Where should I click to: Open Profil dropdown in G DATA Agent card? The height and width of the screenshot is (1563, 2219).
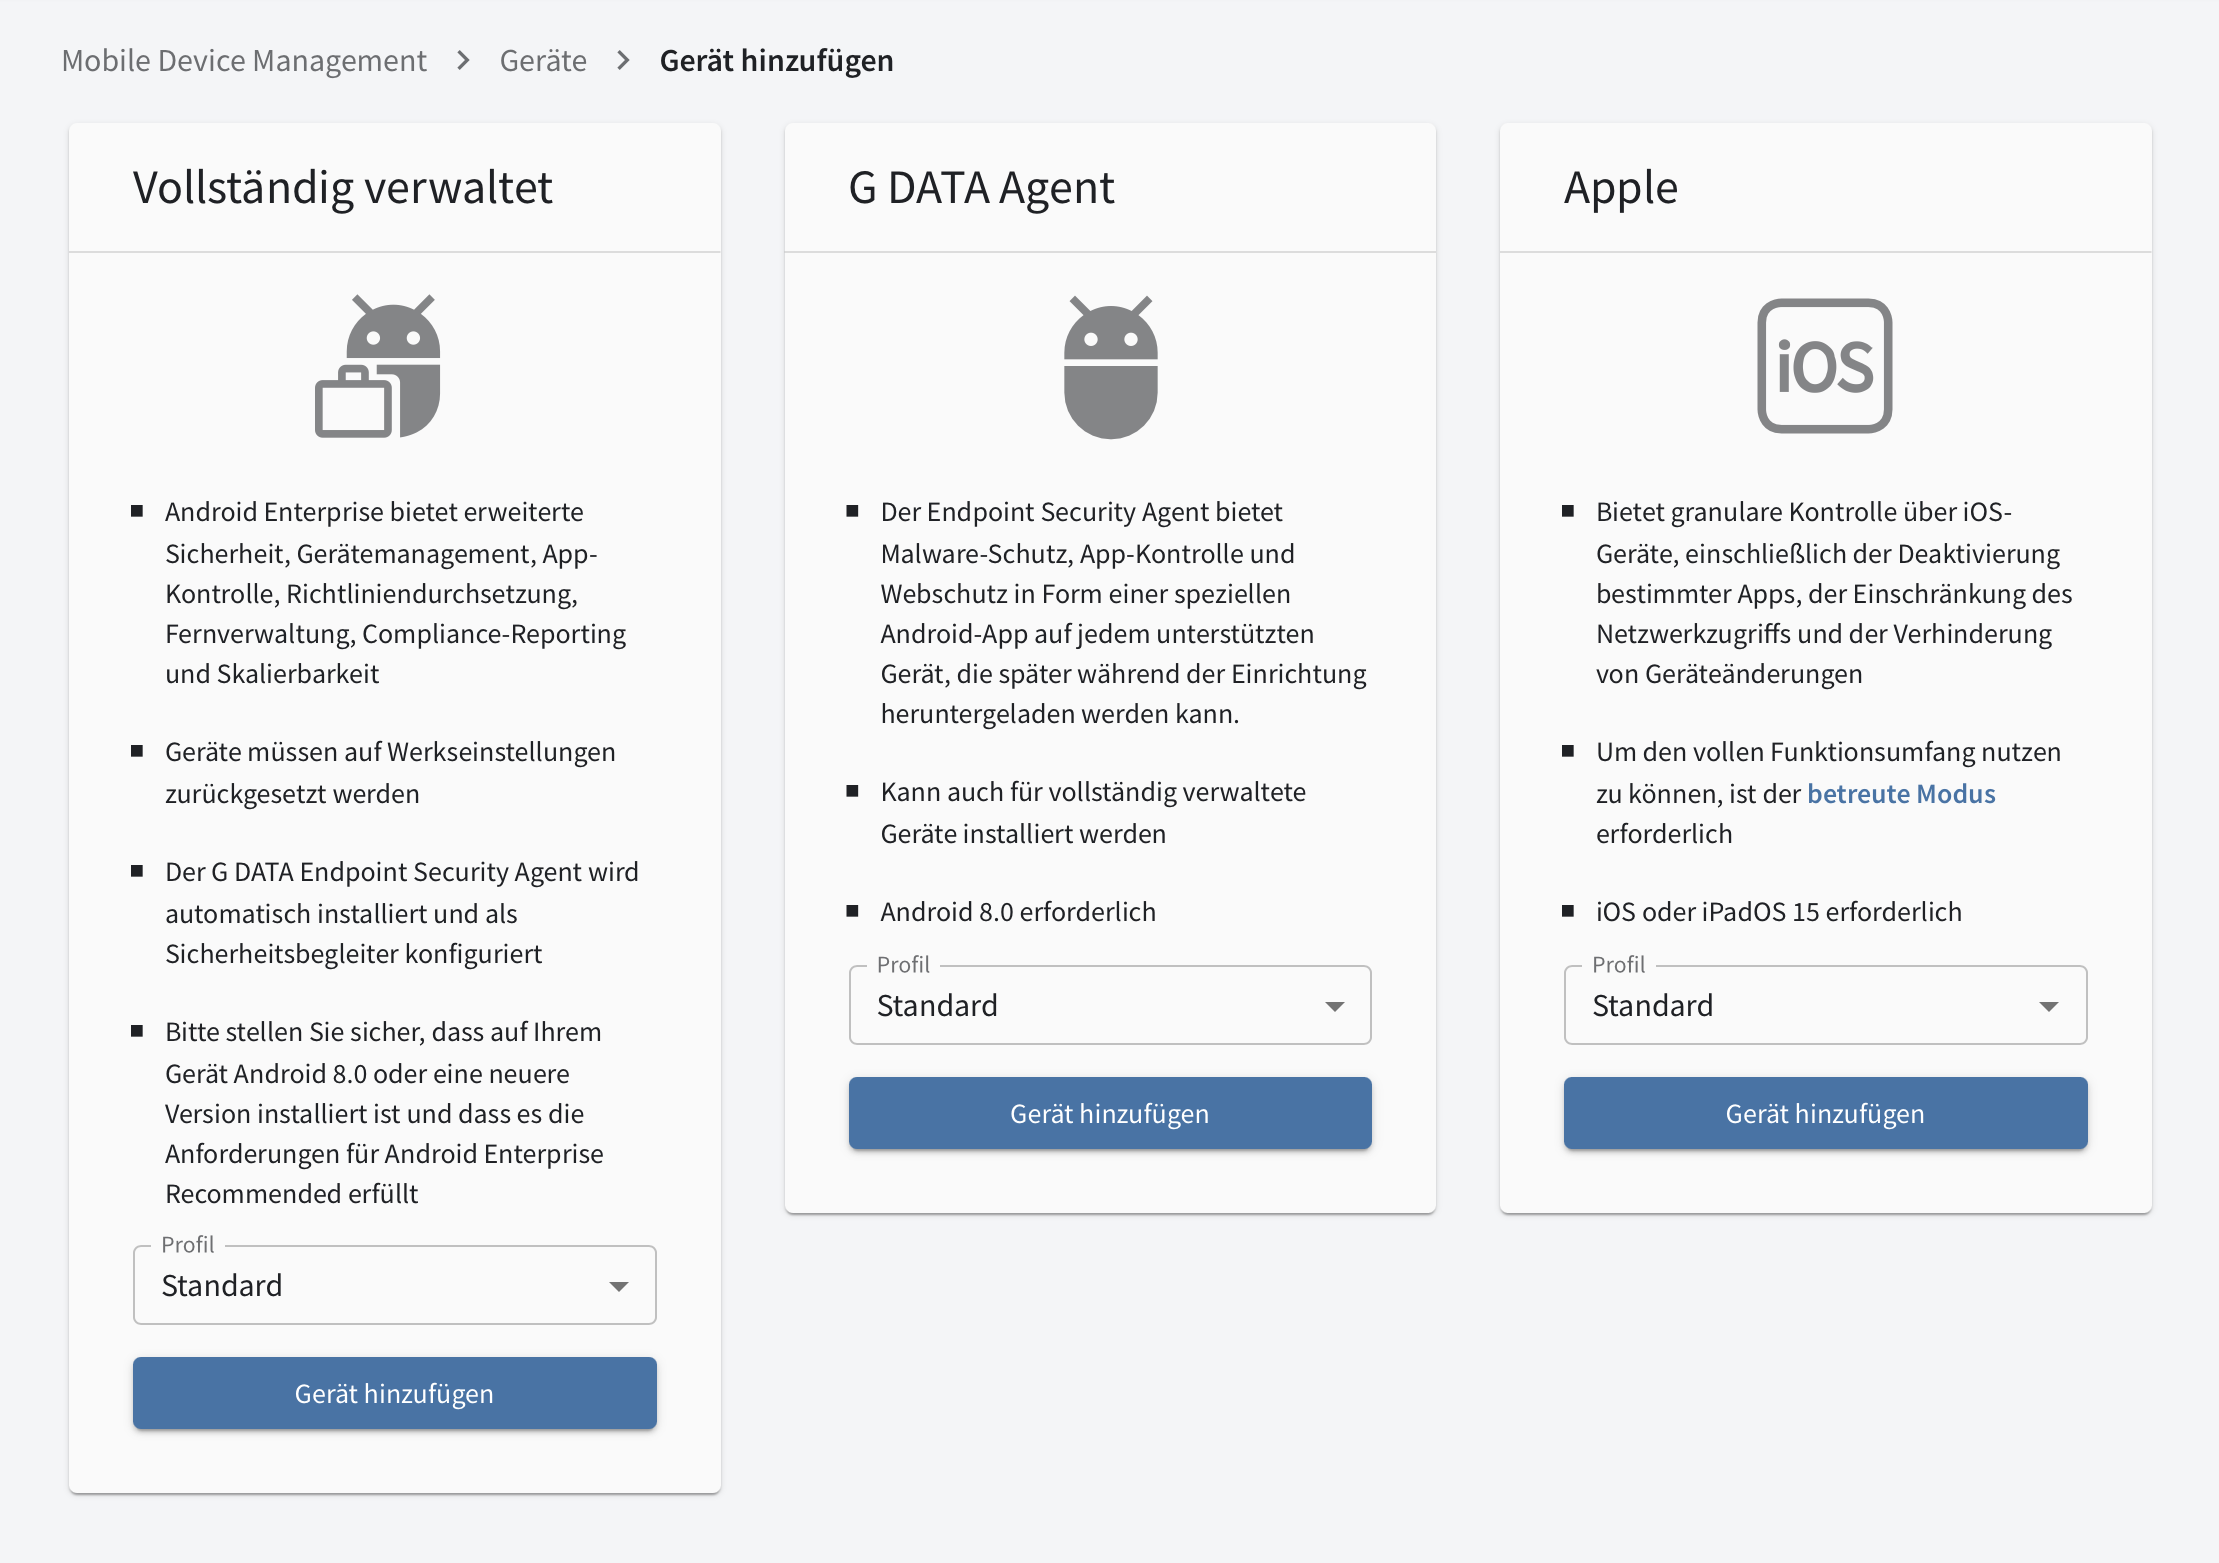click(x=1110, y=1005)
